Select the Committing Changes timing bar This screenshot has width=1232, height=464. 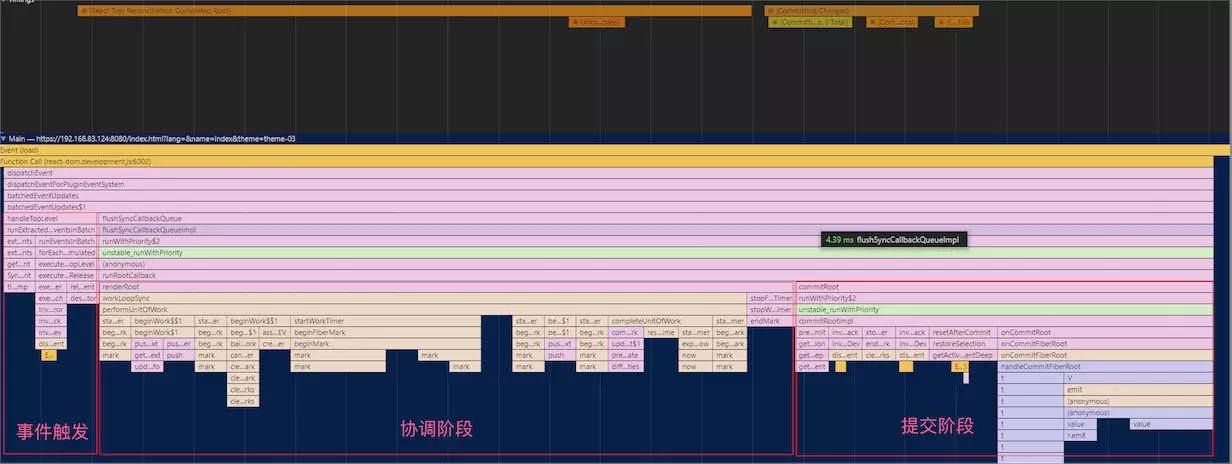(x=872, y=10)
